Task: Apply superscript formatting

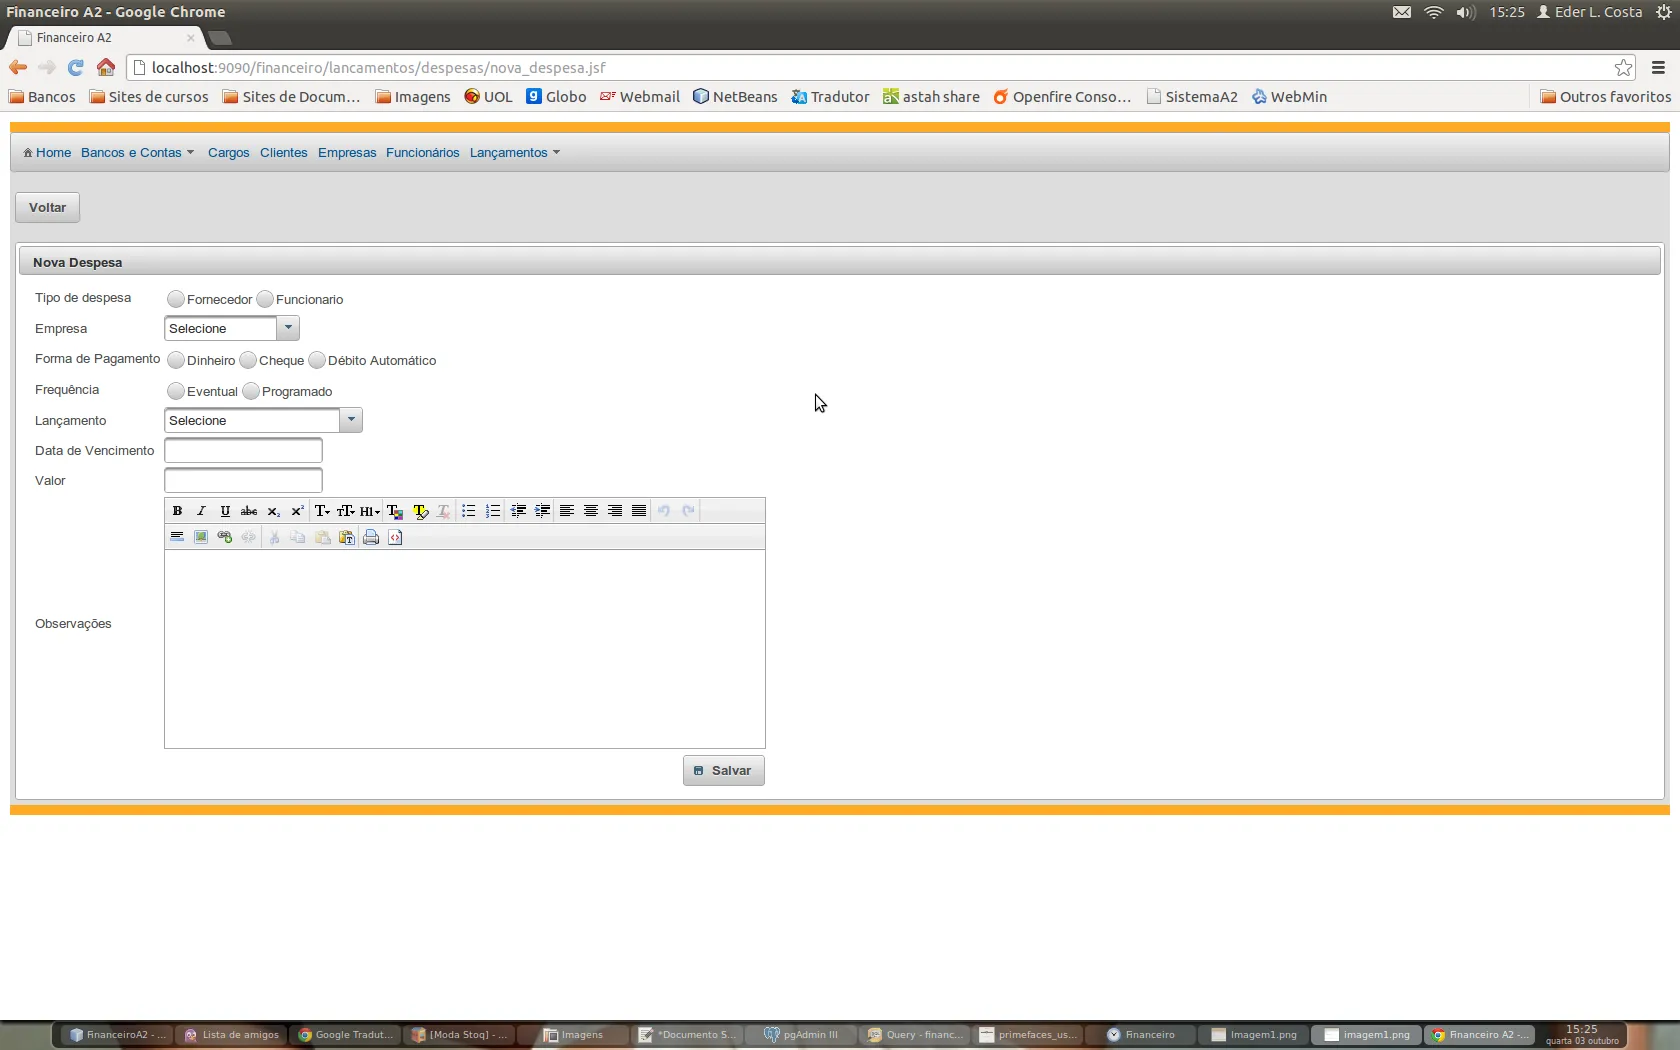Action: tap(297, 511)
